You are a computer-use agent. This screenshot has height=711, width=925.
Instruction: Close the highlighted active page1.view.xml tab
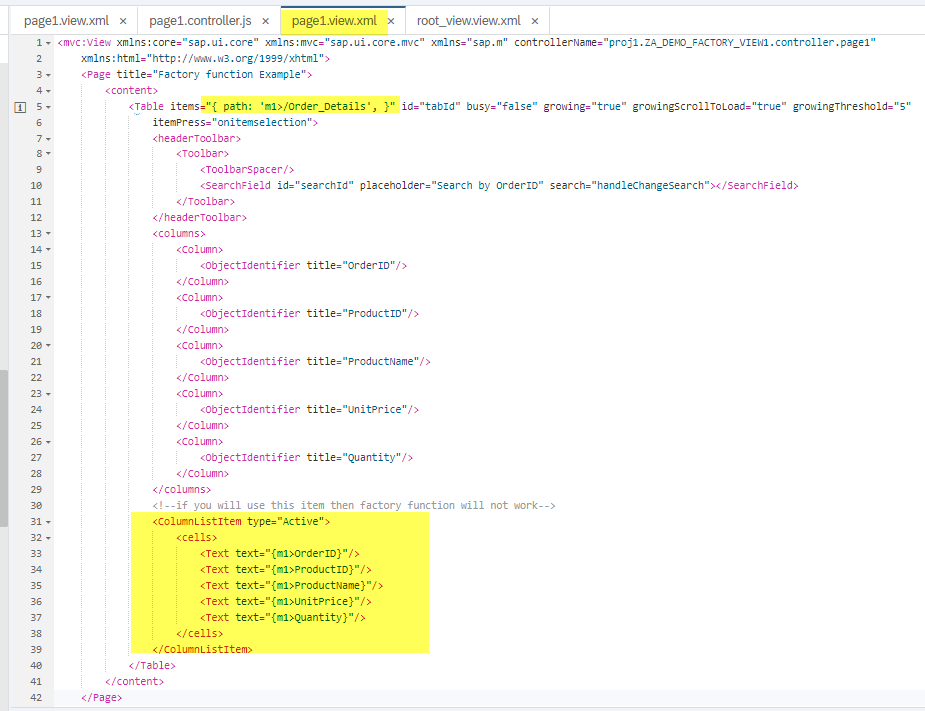[x=391, y=21]
